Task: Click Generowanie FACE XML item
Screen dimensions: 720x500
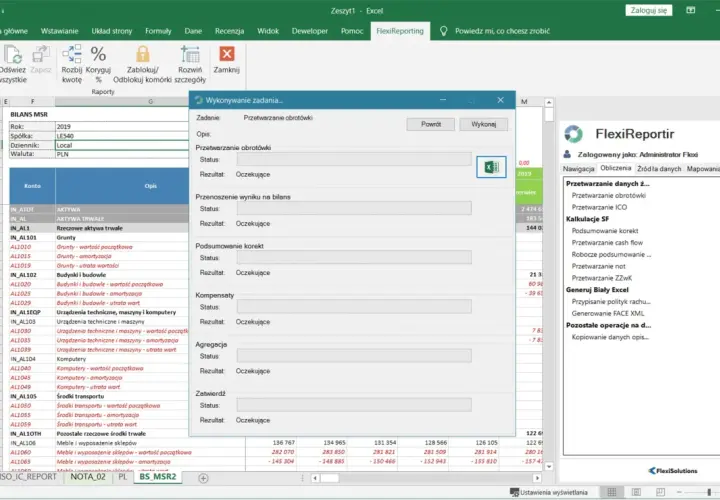Action: coord(608,314)
